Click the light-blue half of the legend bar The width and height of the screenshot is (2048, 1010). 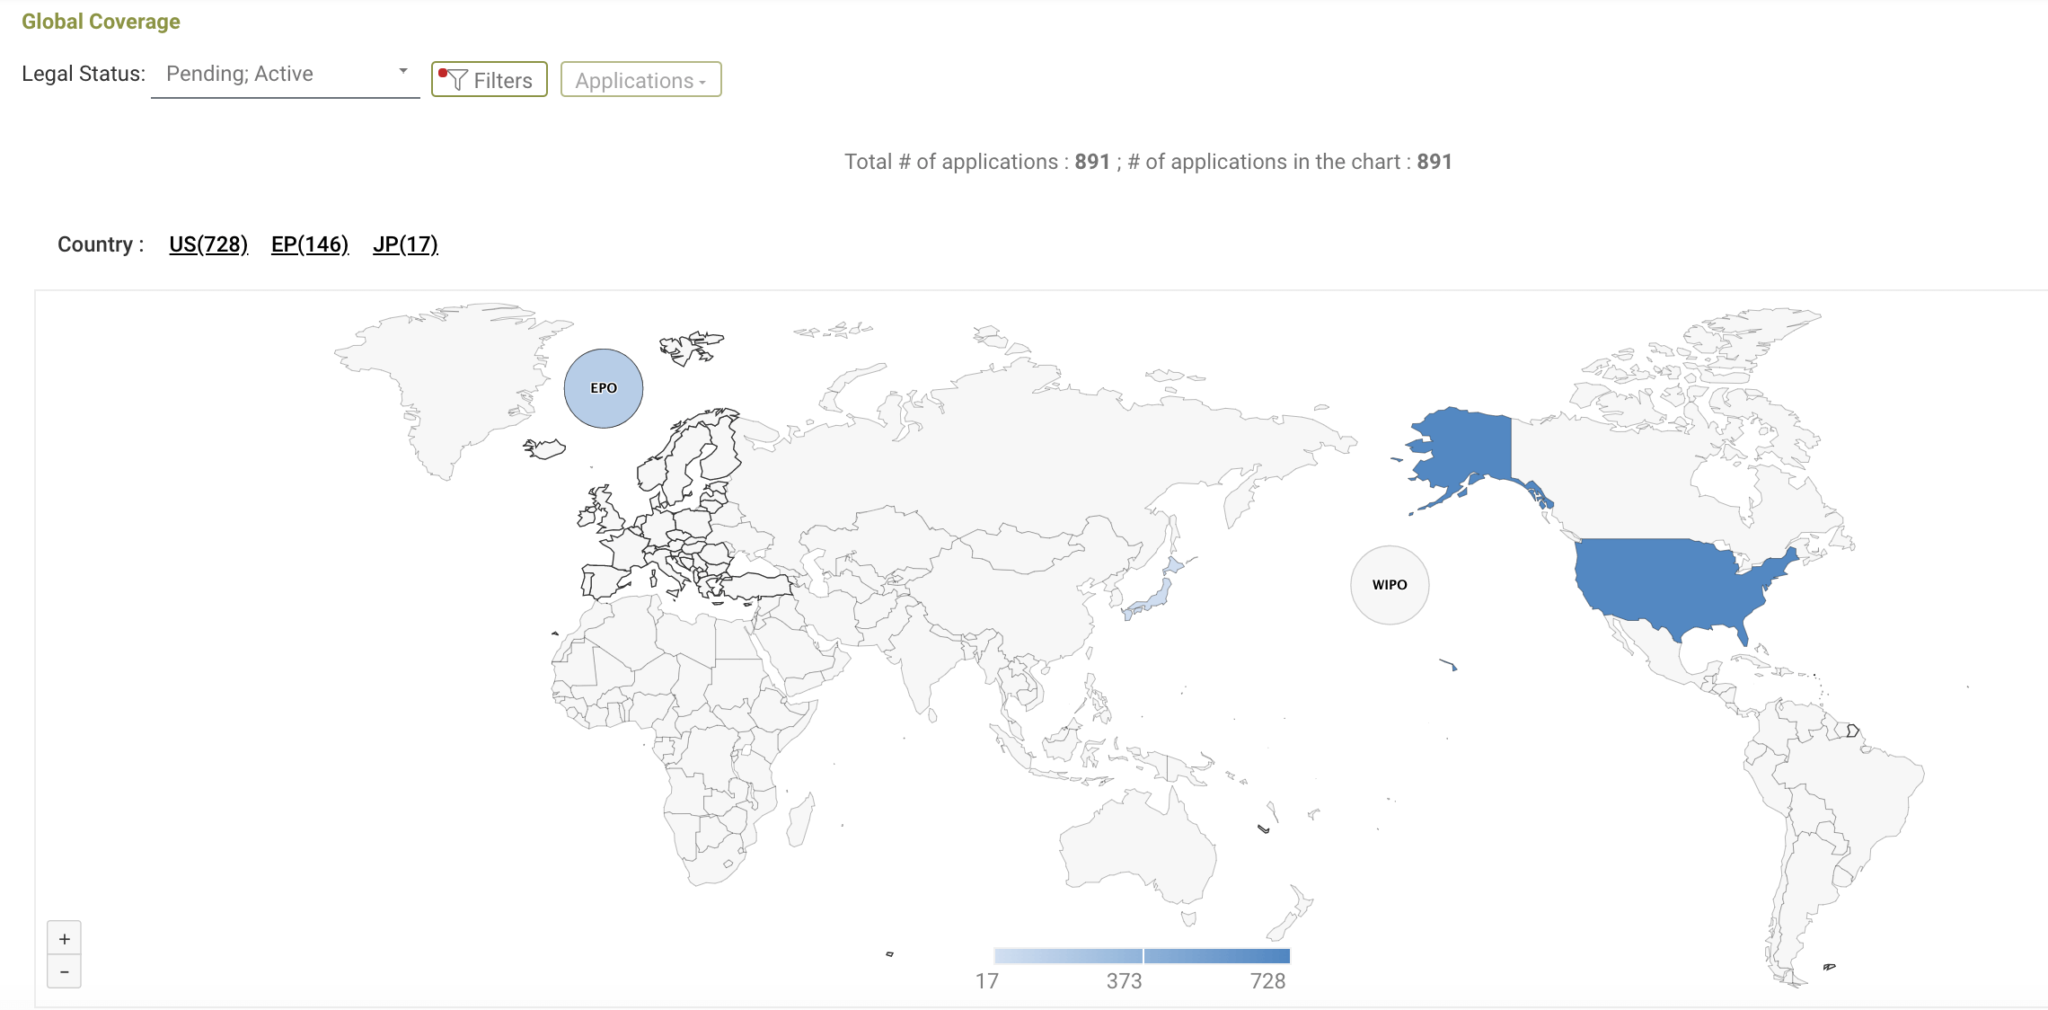1068,956
